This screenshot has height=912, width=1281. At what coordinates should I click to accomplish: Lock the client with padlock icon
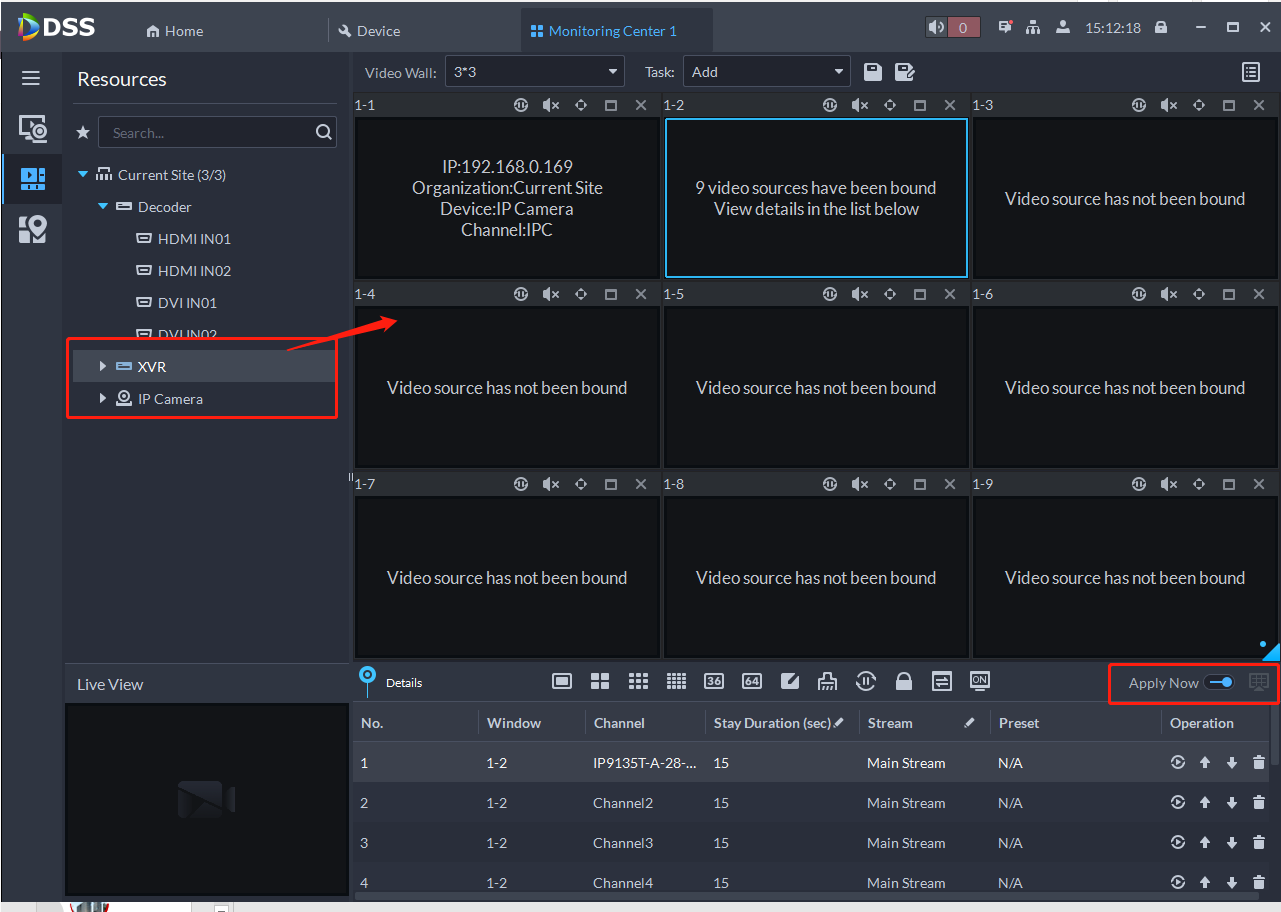point(1161,28)
